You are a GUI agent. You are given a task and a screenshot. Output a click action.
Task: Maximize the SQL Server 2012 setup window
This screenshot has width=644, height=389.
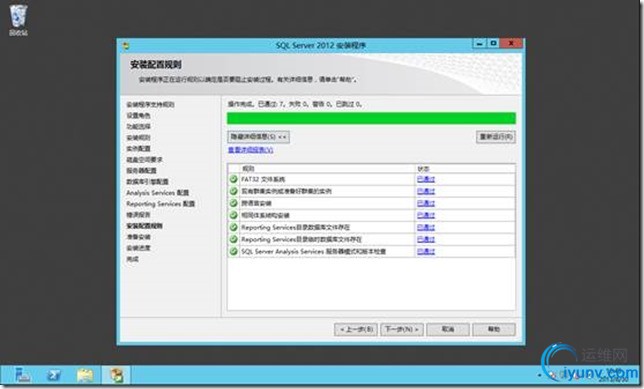[x=493, y=44]
